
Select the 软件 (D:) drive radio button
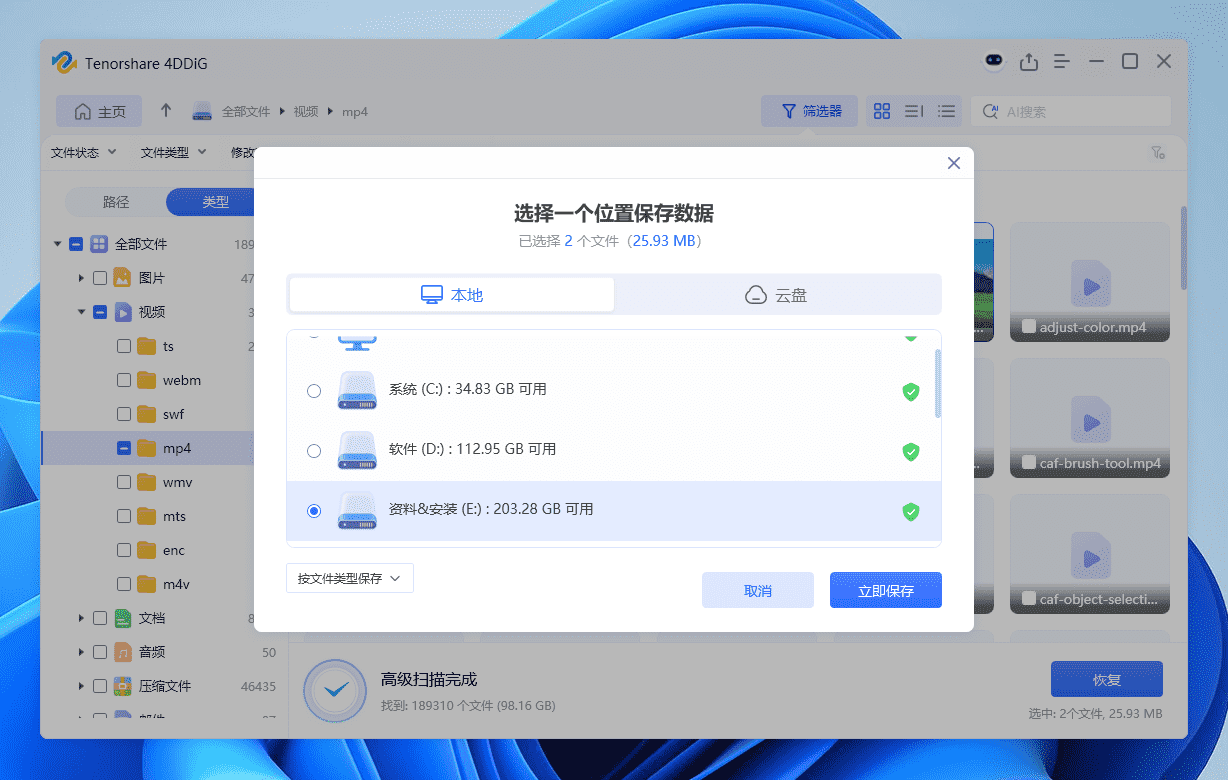[x=314, y=451]
